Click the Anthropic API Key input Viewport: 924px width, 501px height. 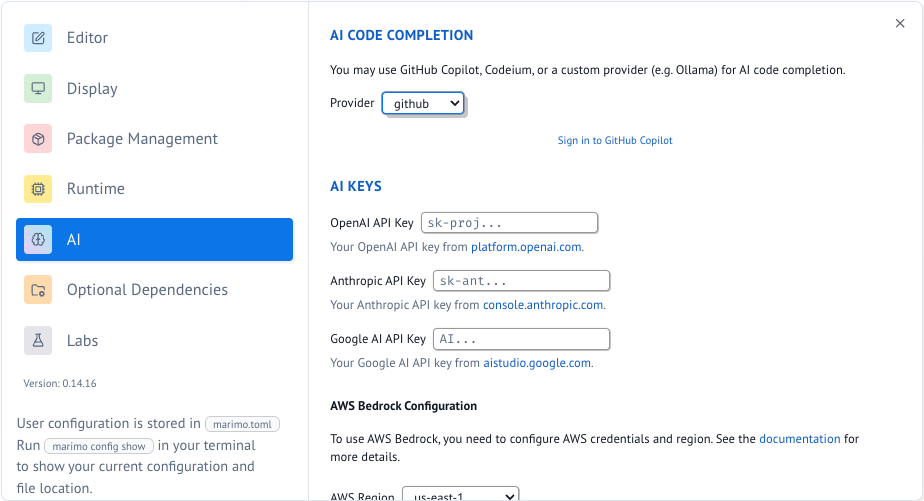pos(521,281)
